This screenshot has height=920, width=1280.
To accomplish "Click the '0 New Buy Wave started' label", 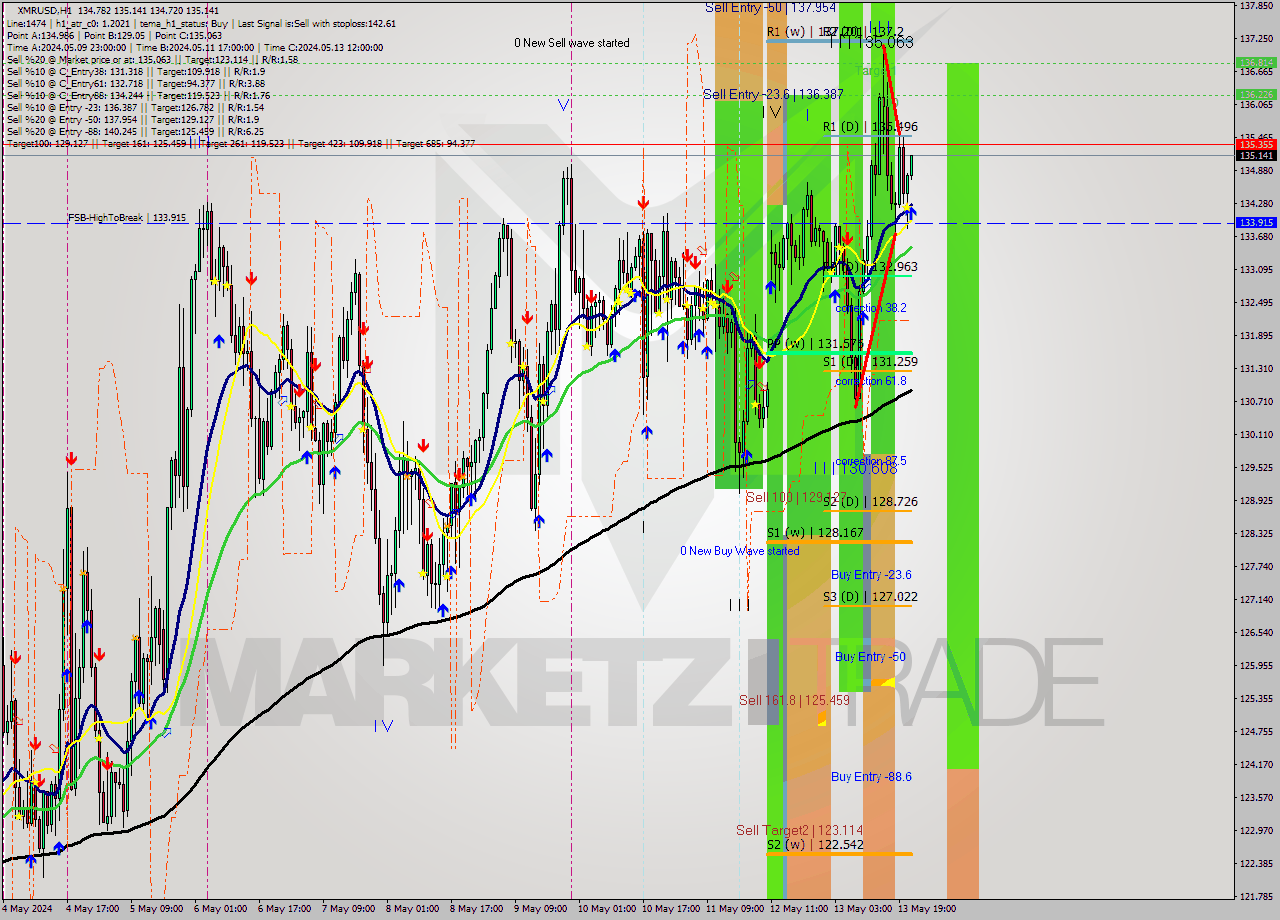I will (x=740, y=551).
